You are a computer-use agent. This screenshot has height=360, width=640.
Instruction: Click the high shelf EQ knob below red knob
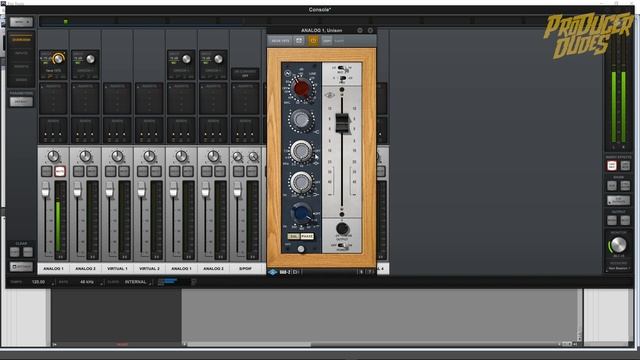pyautogui.click(x=302, y=120)
